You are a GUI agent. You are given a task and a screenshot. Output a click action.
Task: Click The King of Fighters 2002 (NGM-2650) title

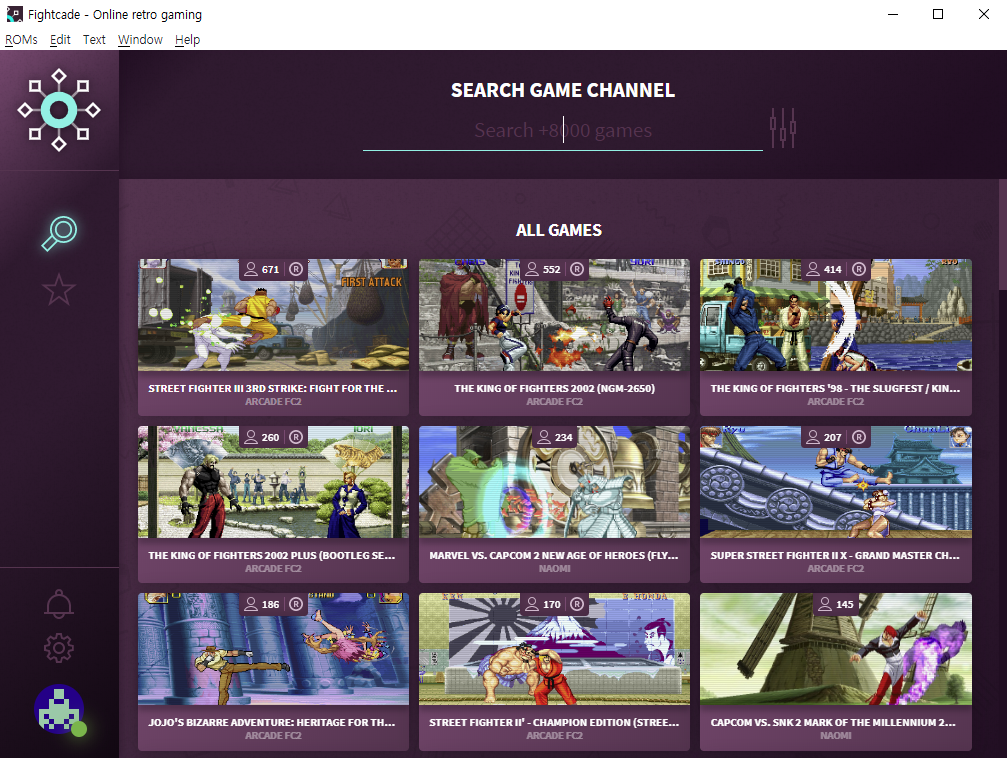554,388
